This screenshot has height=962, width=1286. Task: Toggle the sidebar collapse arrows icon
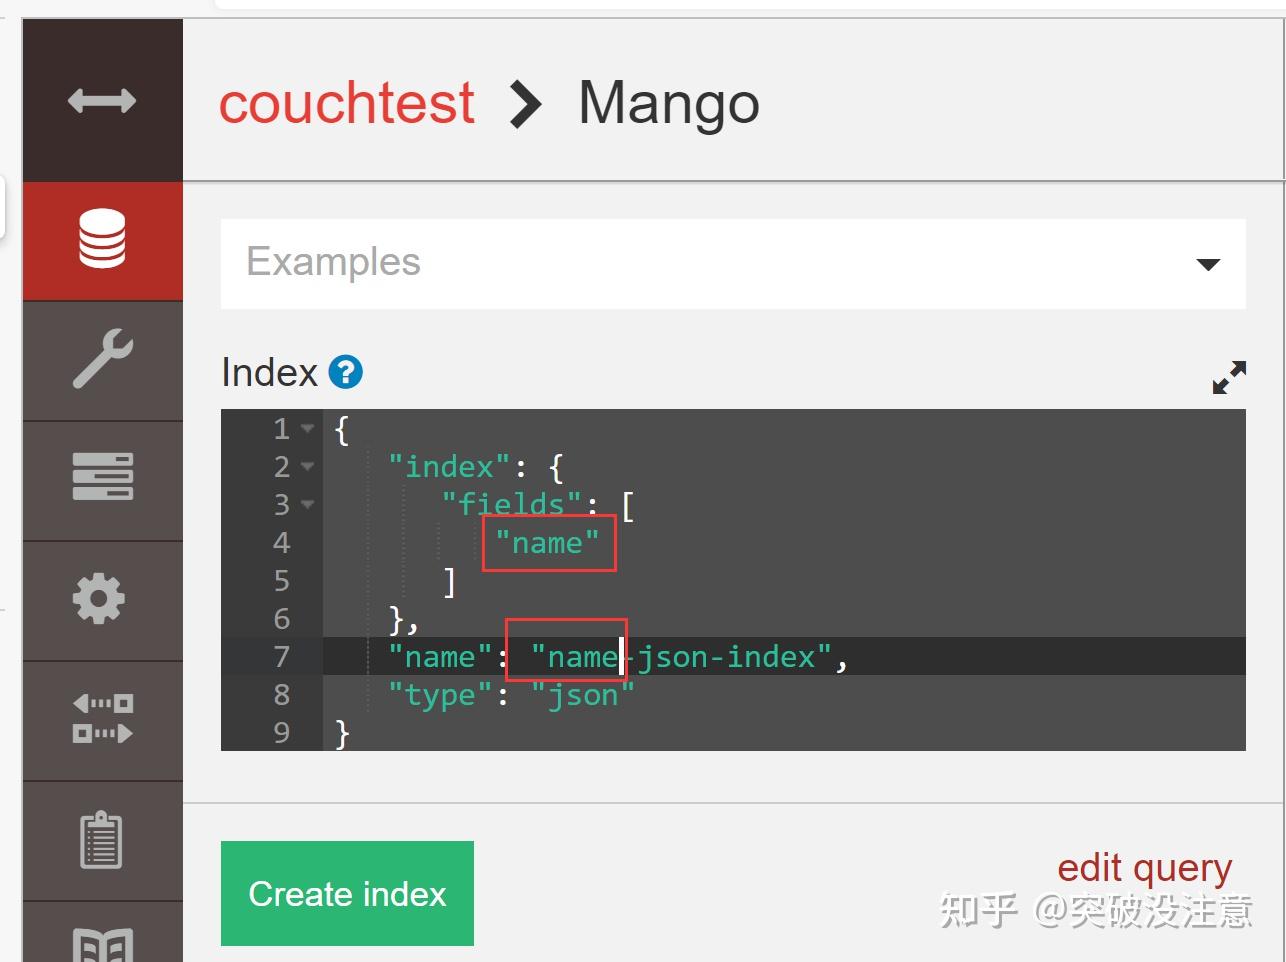[102, 100]
